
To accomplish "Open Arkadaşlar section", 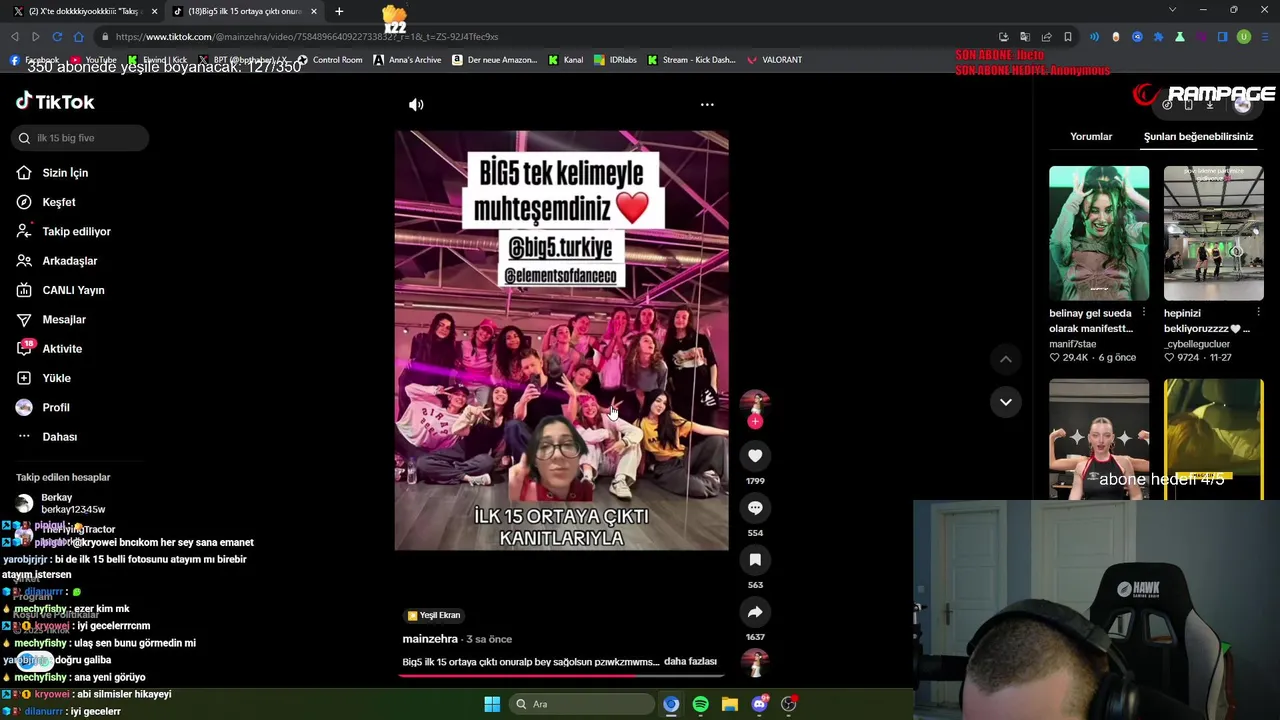I will coord(70,261).
